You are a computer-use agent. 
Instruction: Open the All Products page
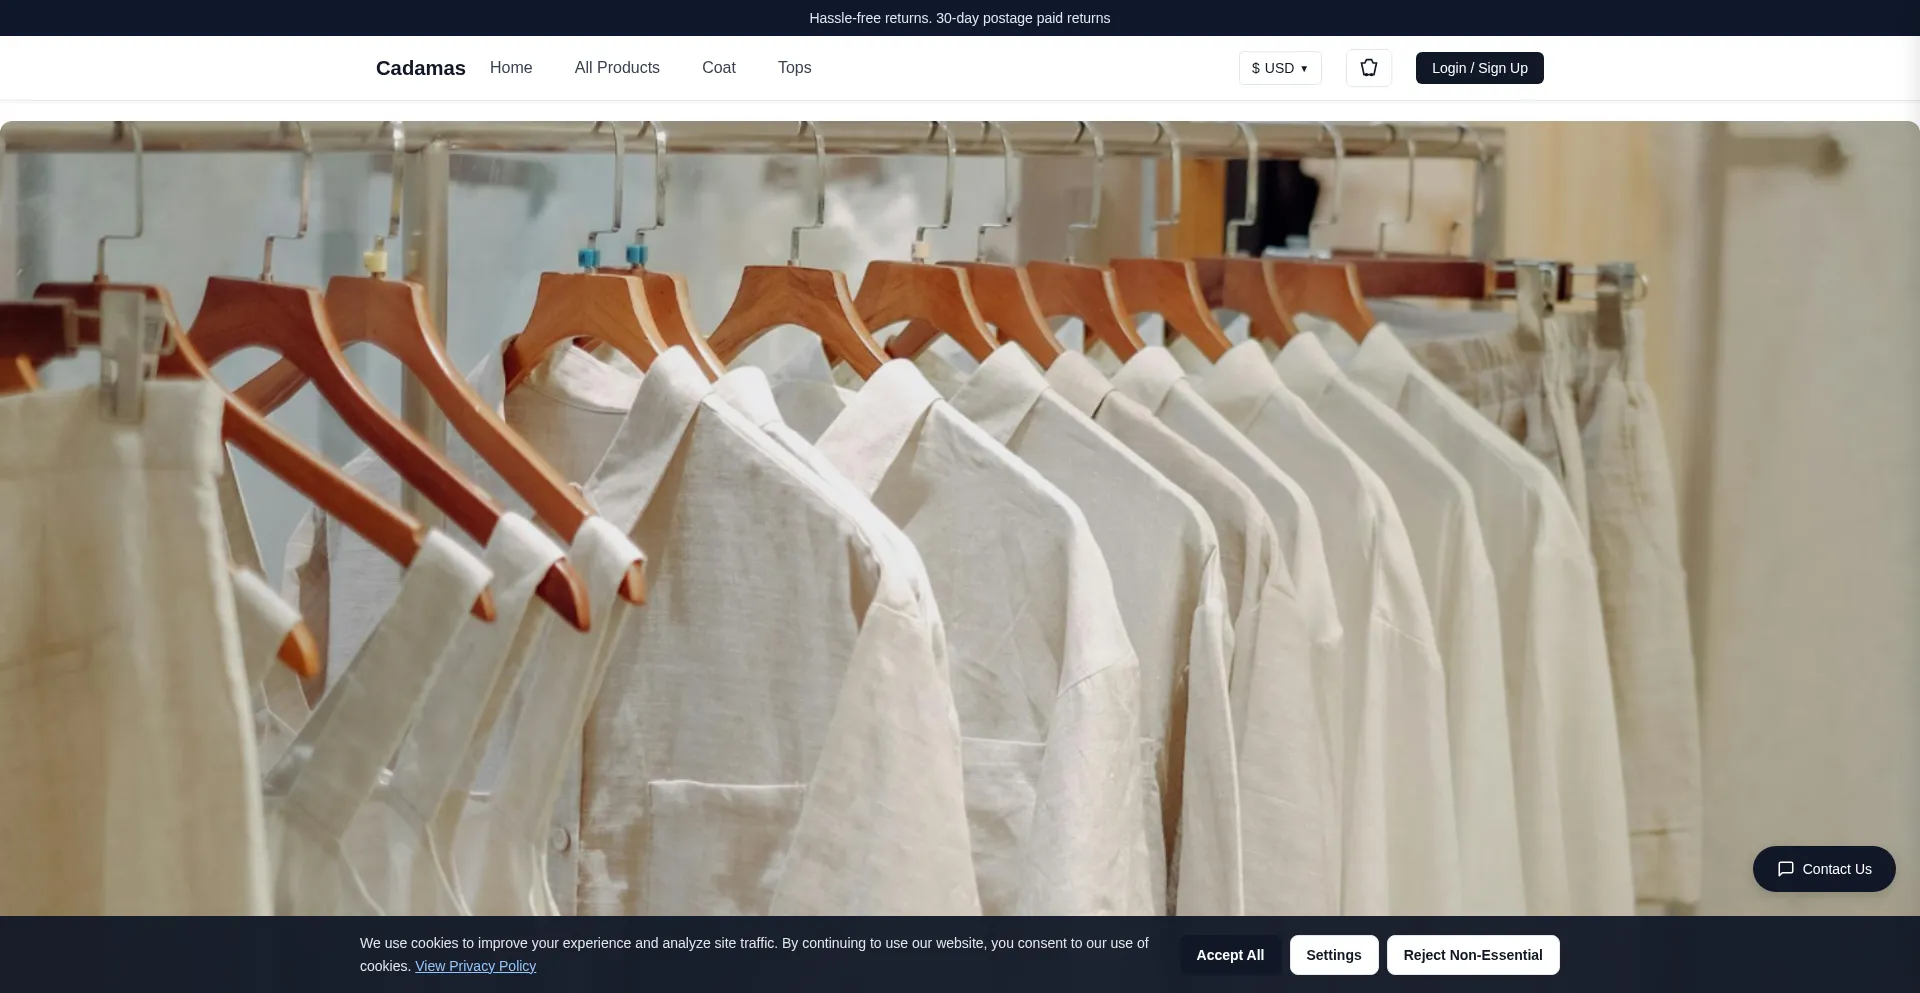tap(617, 67)
